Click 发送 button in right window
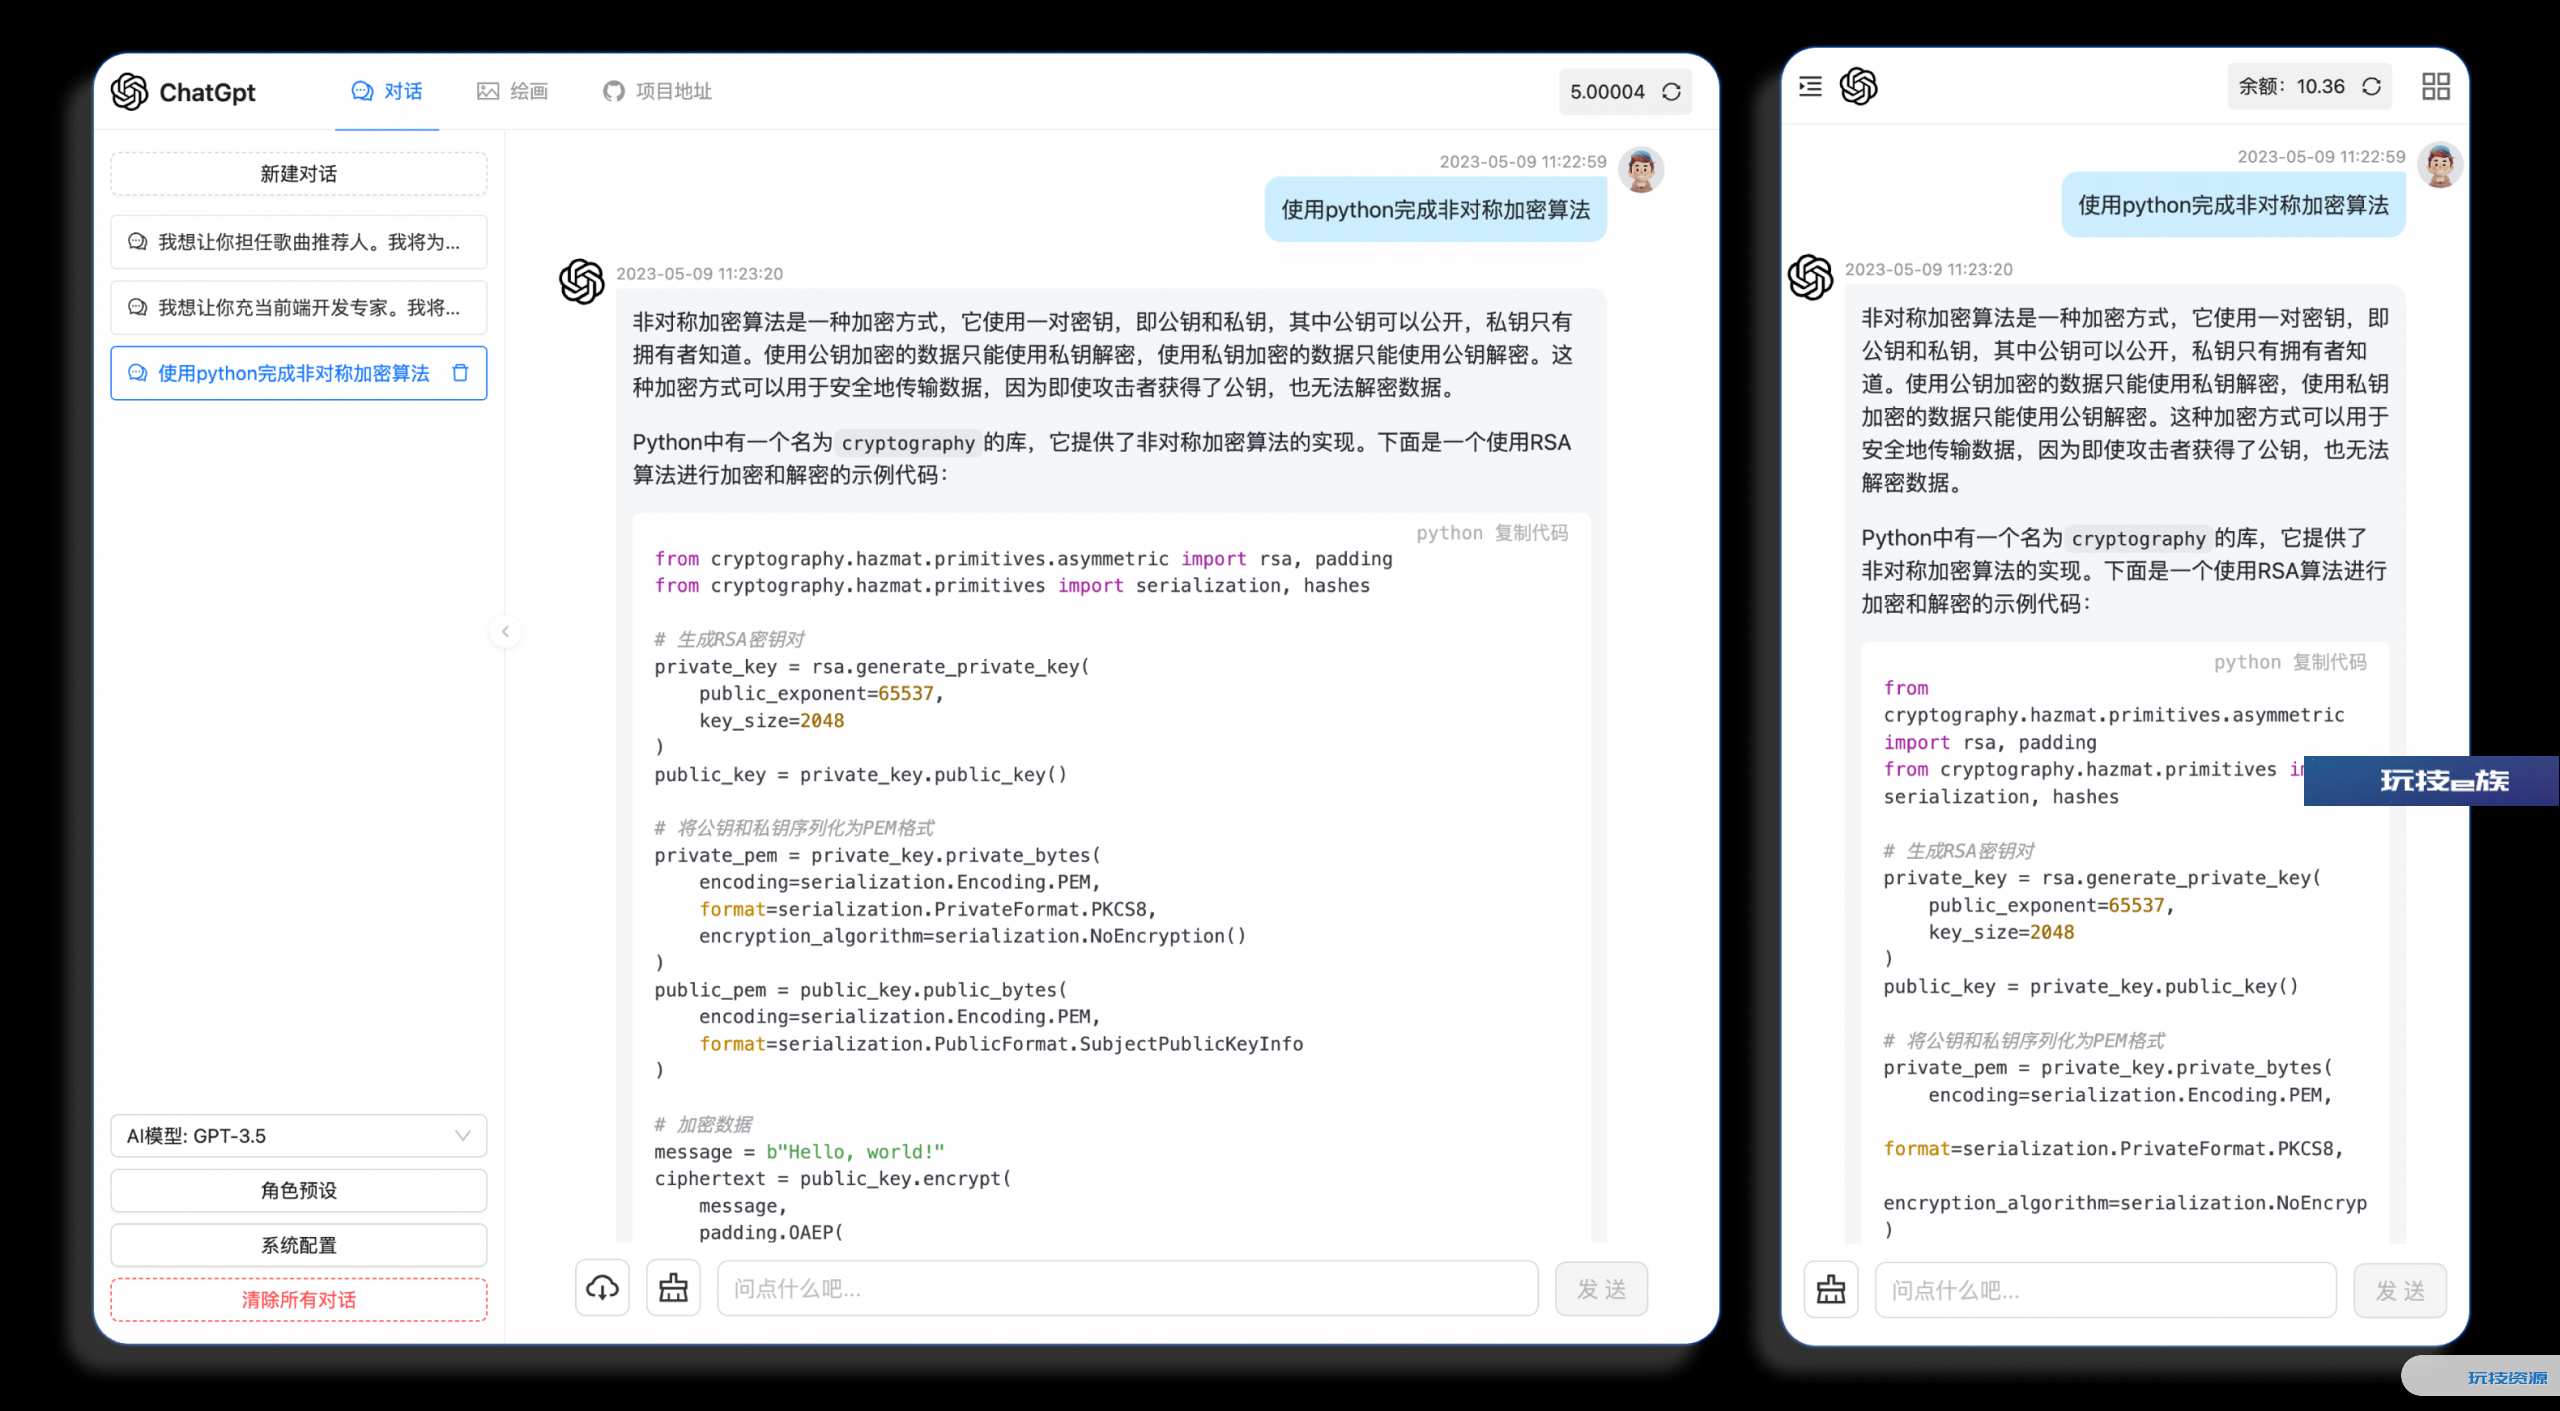 point(2400,1291)
